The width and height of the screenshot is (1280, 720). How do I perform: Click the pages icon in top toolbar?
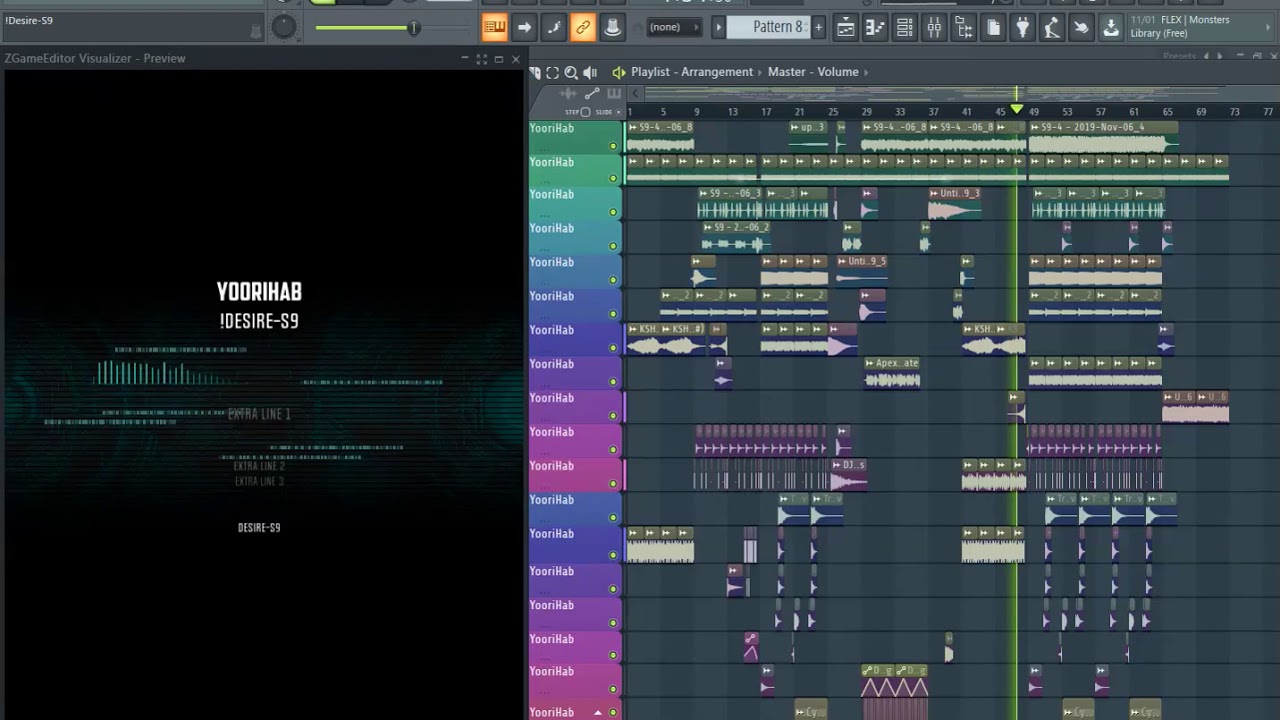[993, 28]
